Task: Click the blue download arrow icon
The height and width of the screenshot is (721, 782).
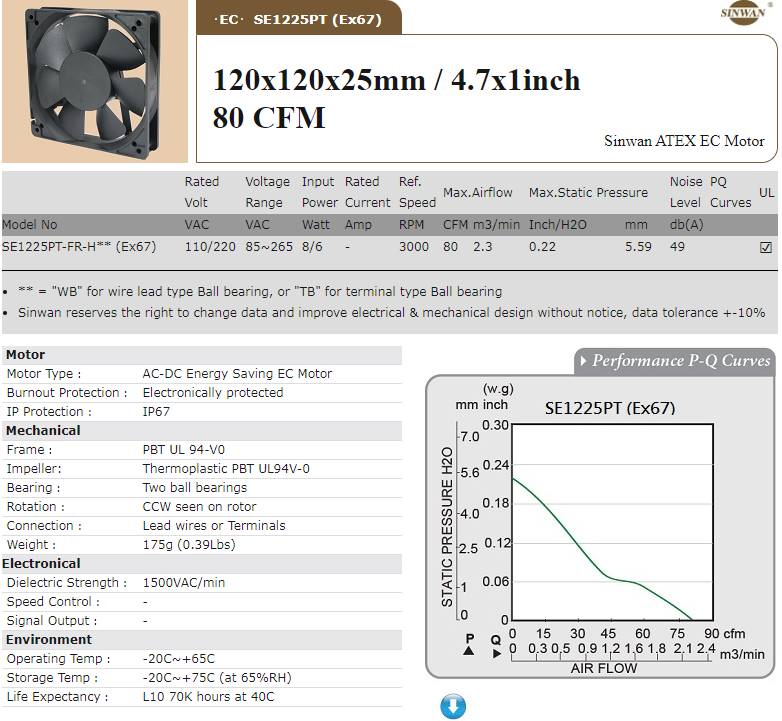Action: [x=453, y=706]
